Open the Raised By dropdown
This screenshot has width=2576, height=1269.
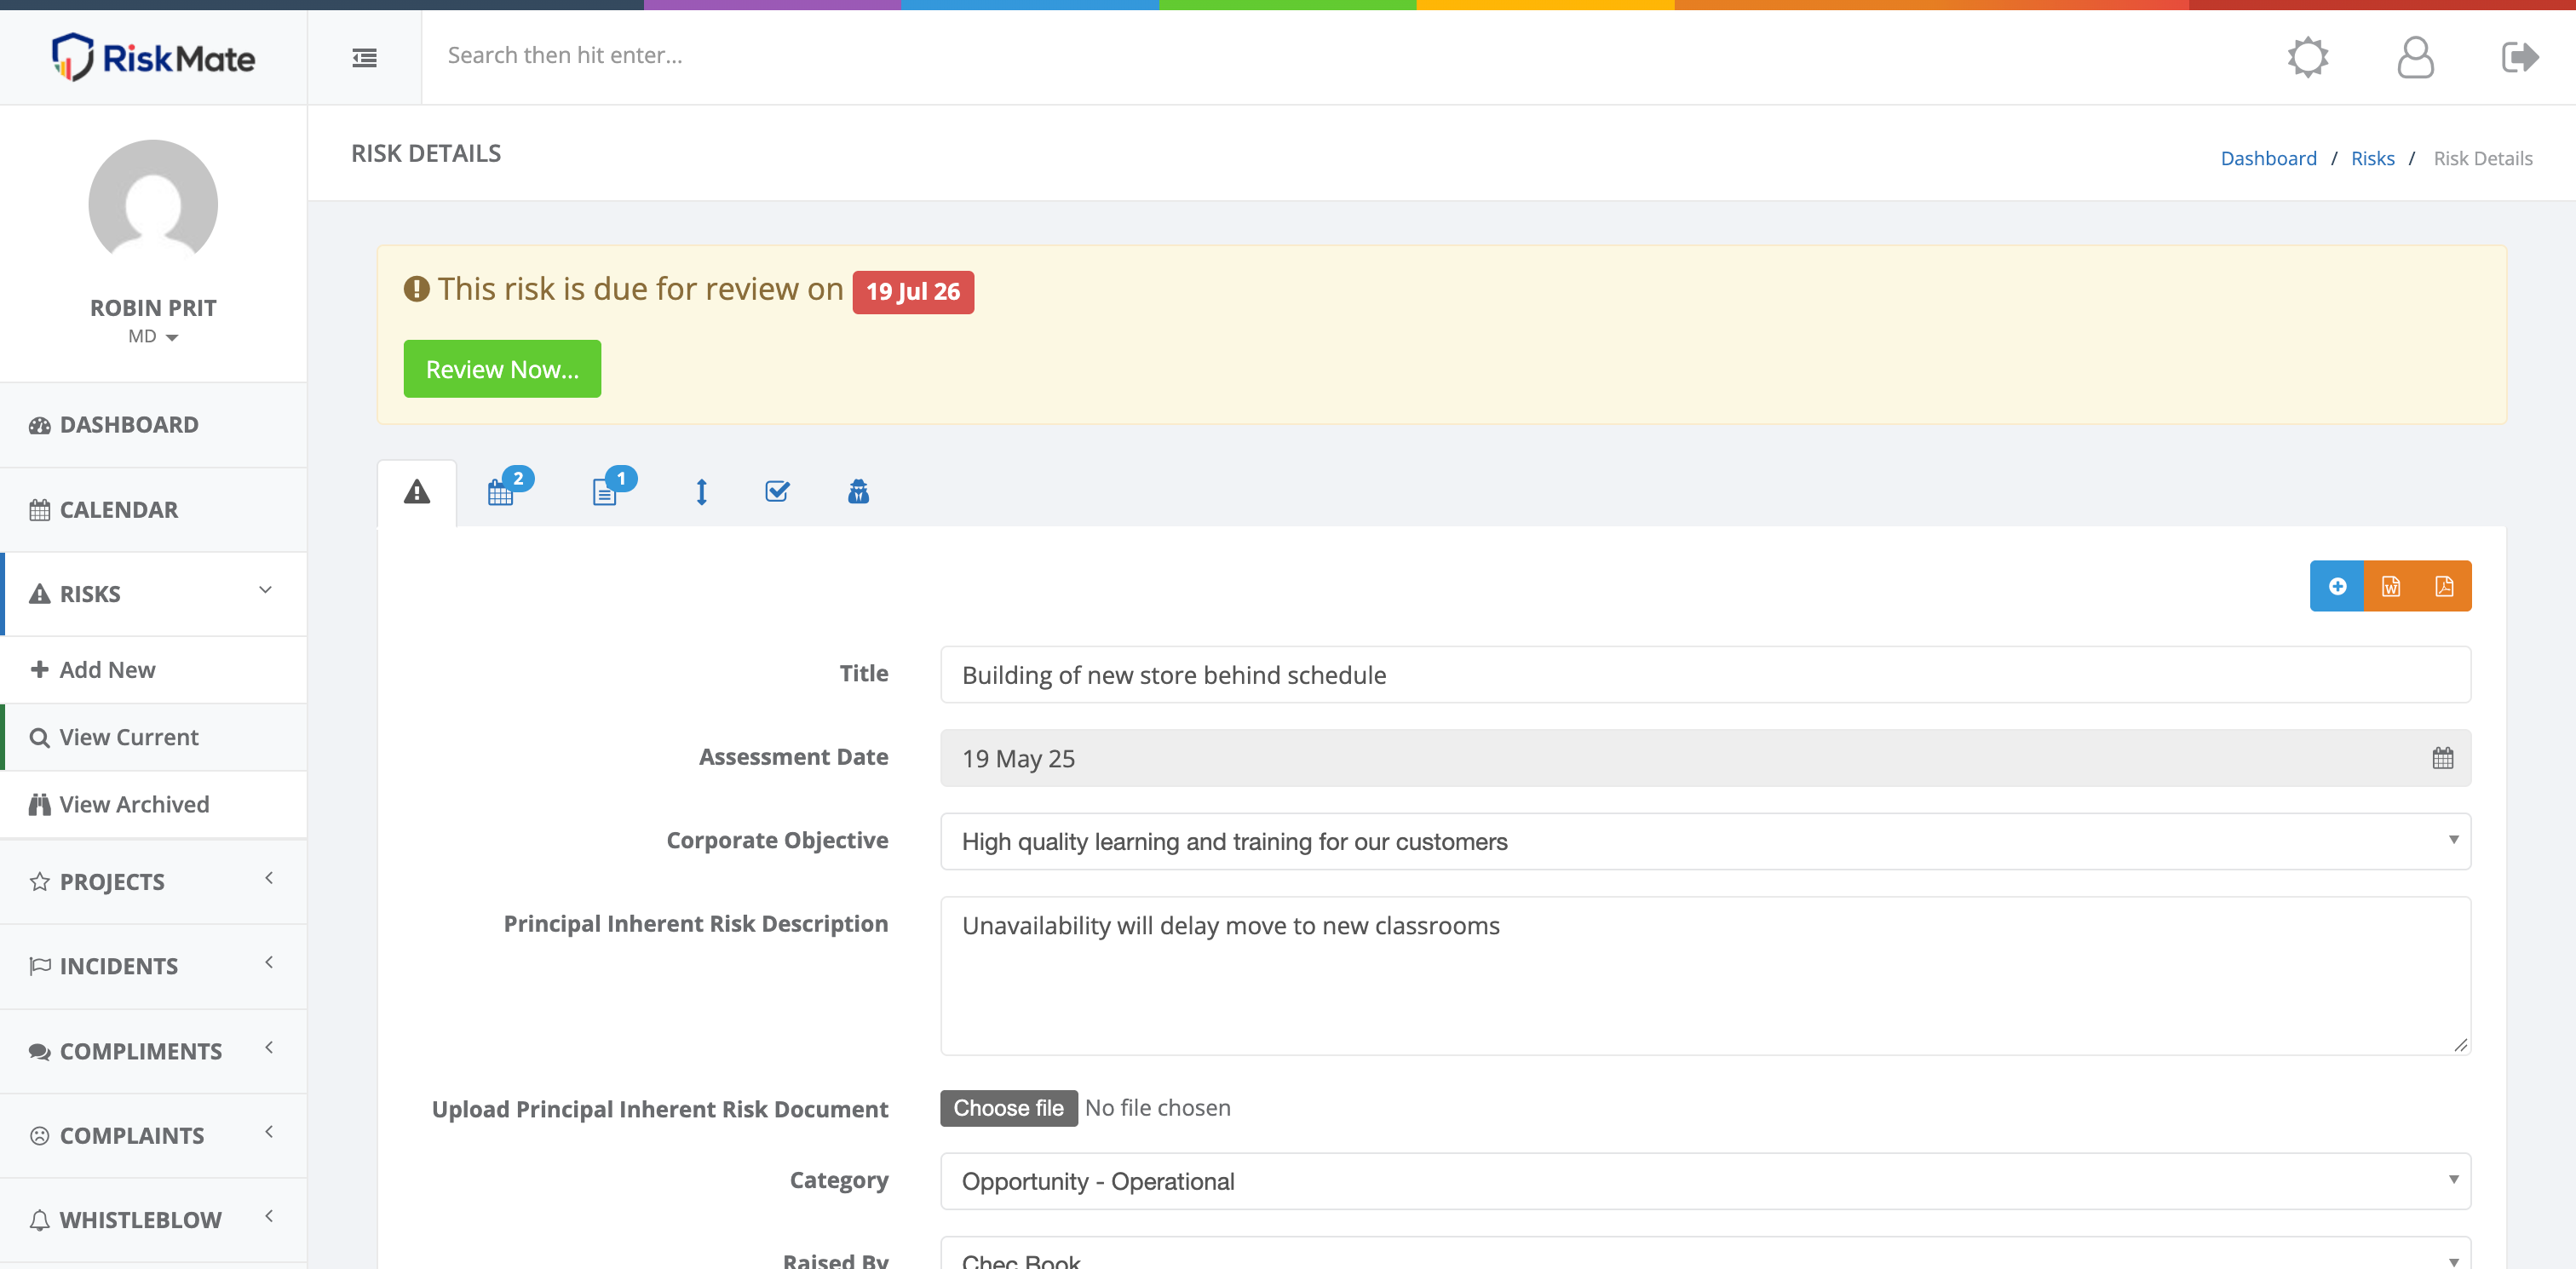pos(1705,1254)
